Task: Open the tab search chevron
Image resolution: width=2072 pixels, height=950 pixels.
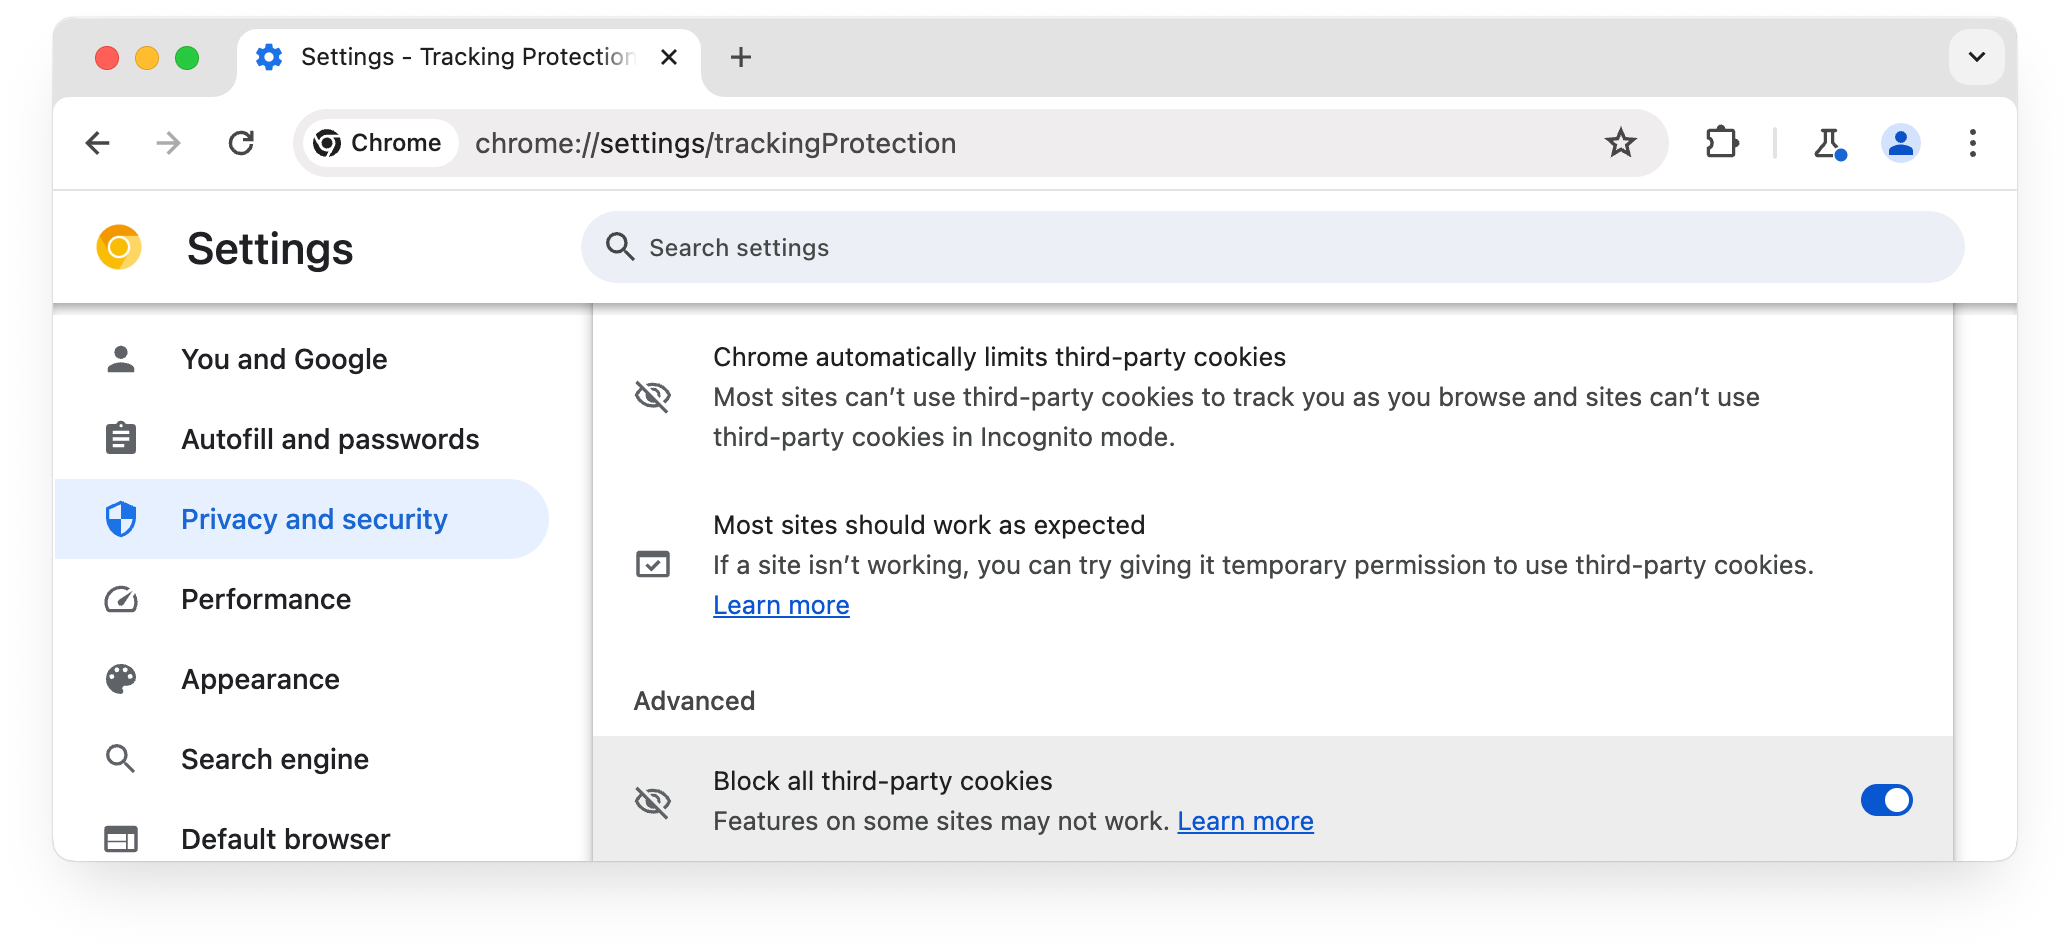Action: pos(1975,57)
